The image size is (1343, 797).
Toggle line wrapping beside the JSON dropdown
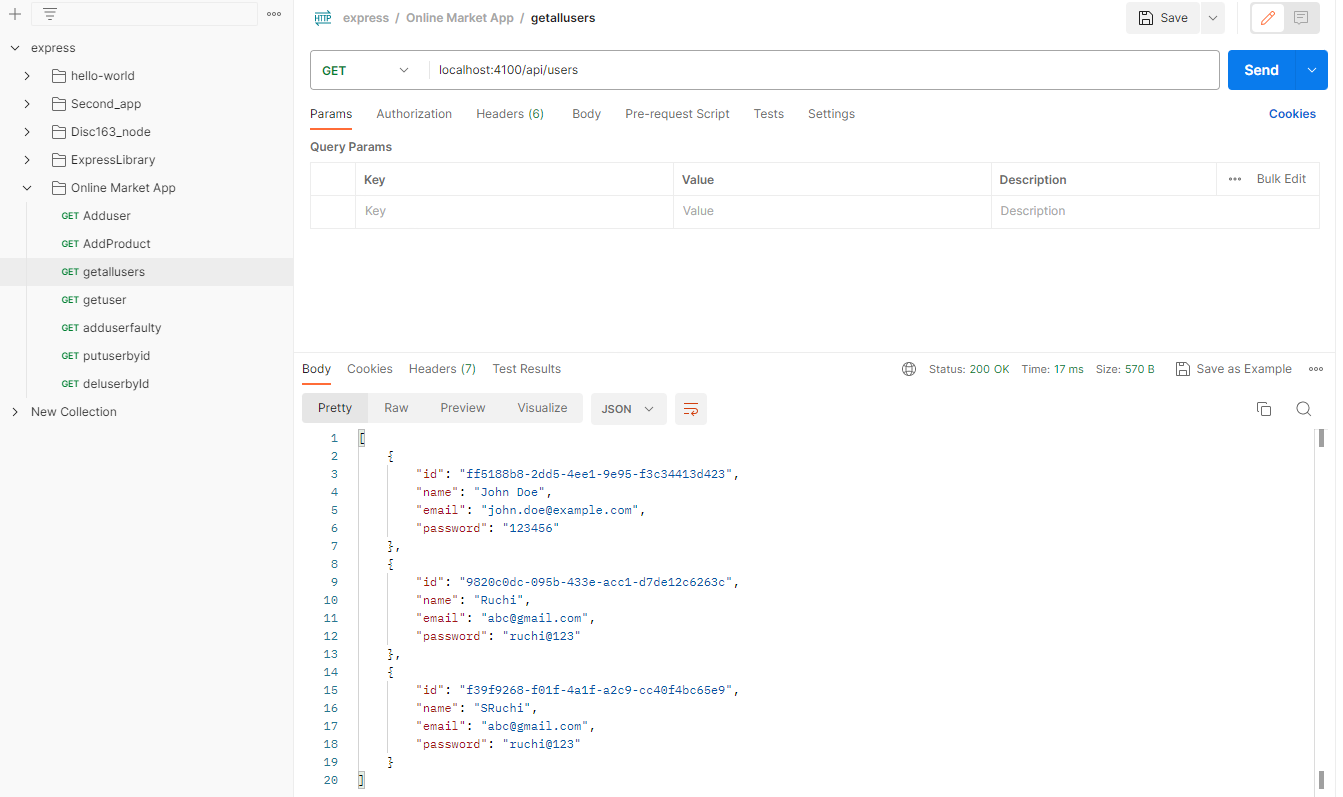pyautogui.click(x=690, y=408)
